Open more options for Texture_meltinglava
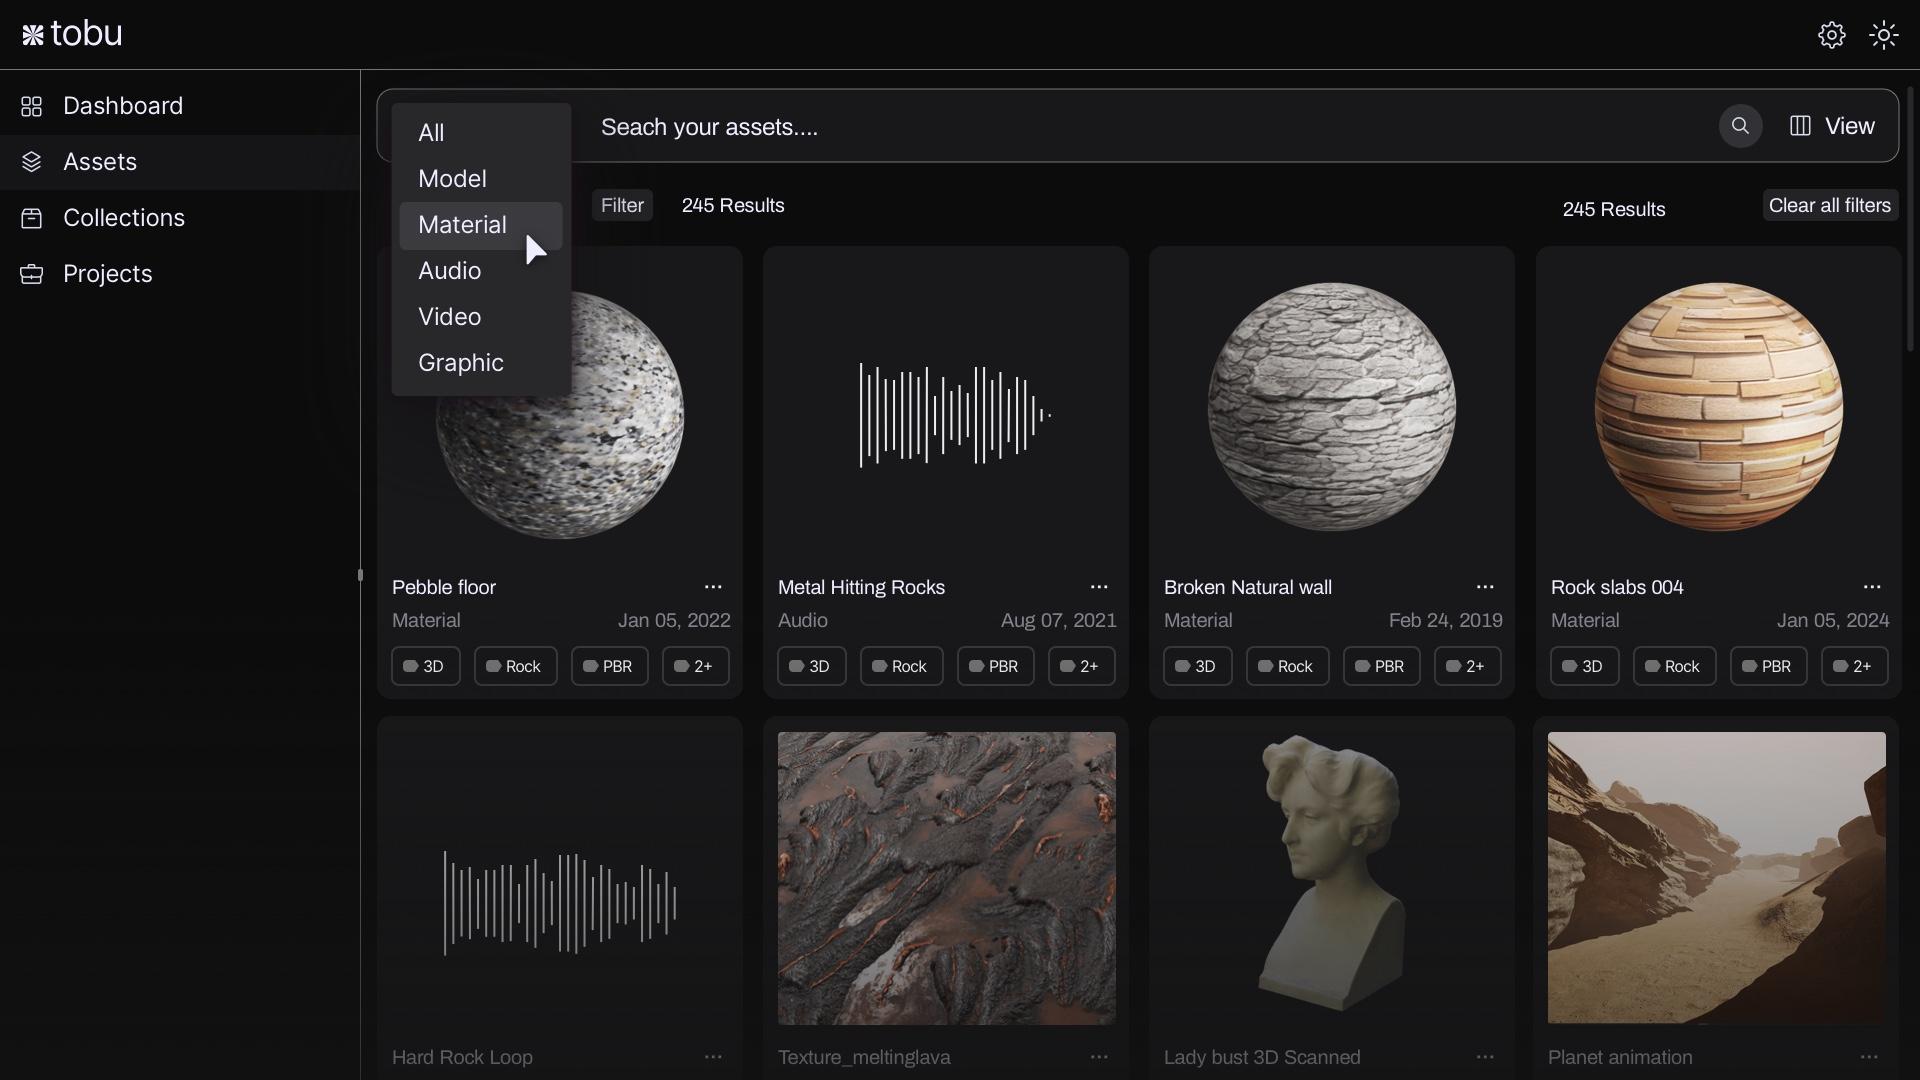The width and height of the screenshot is (1920, 1080). click(1099, 1057)
